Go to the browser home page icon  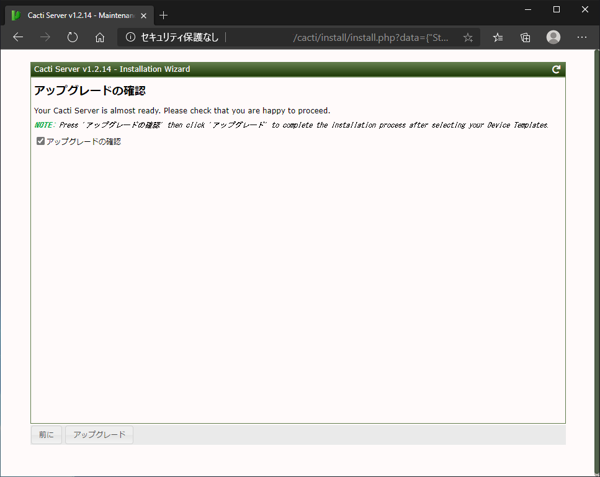tap(100, 37)
